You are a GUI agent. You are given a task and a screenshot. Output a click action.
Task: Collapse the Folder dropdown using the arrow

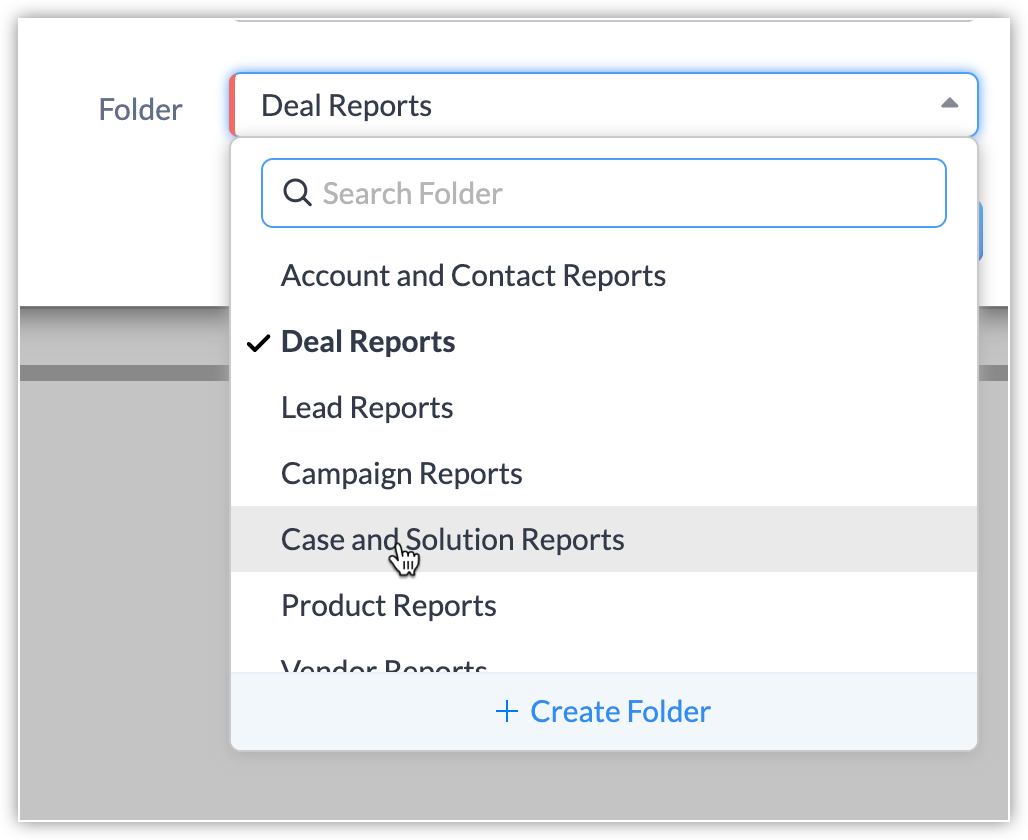pyautogui.click(x=949, y=104)
